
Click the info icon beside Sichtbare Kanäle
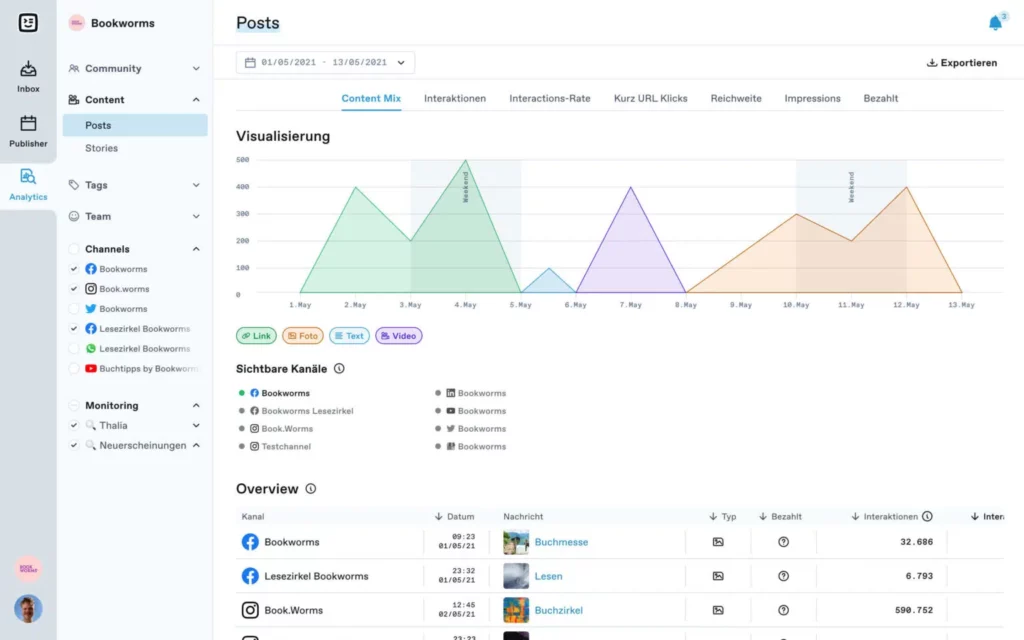(339, 368)
